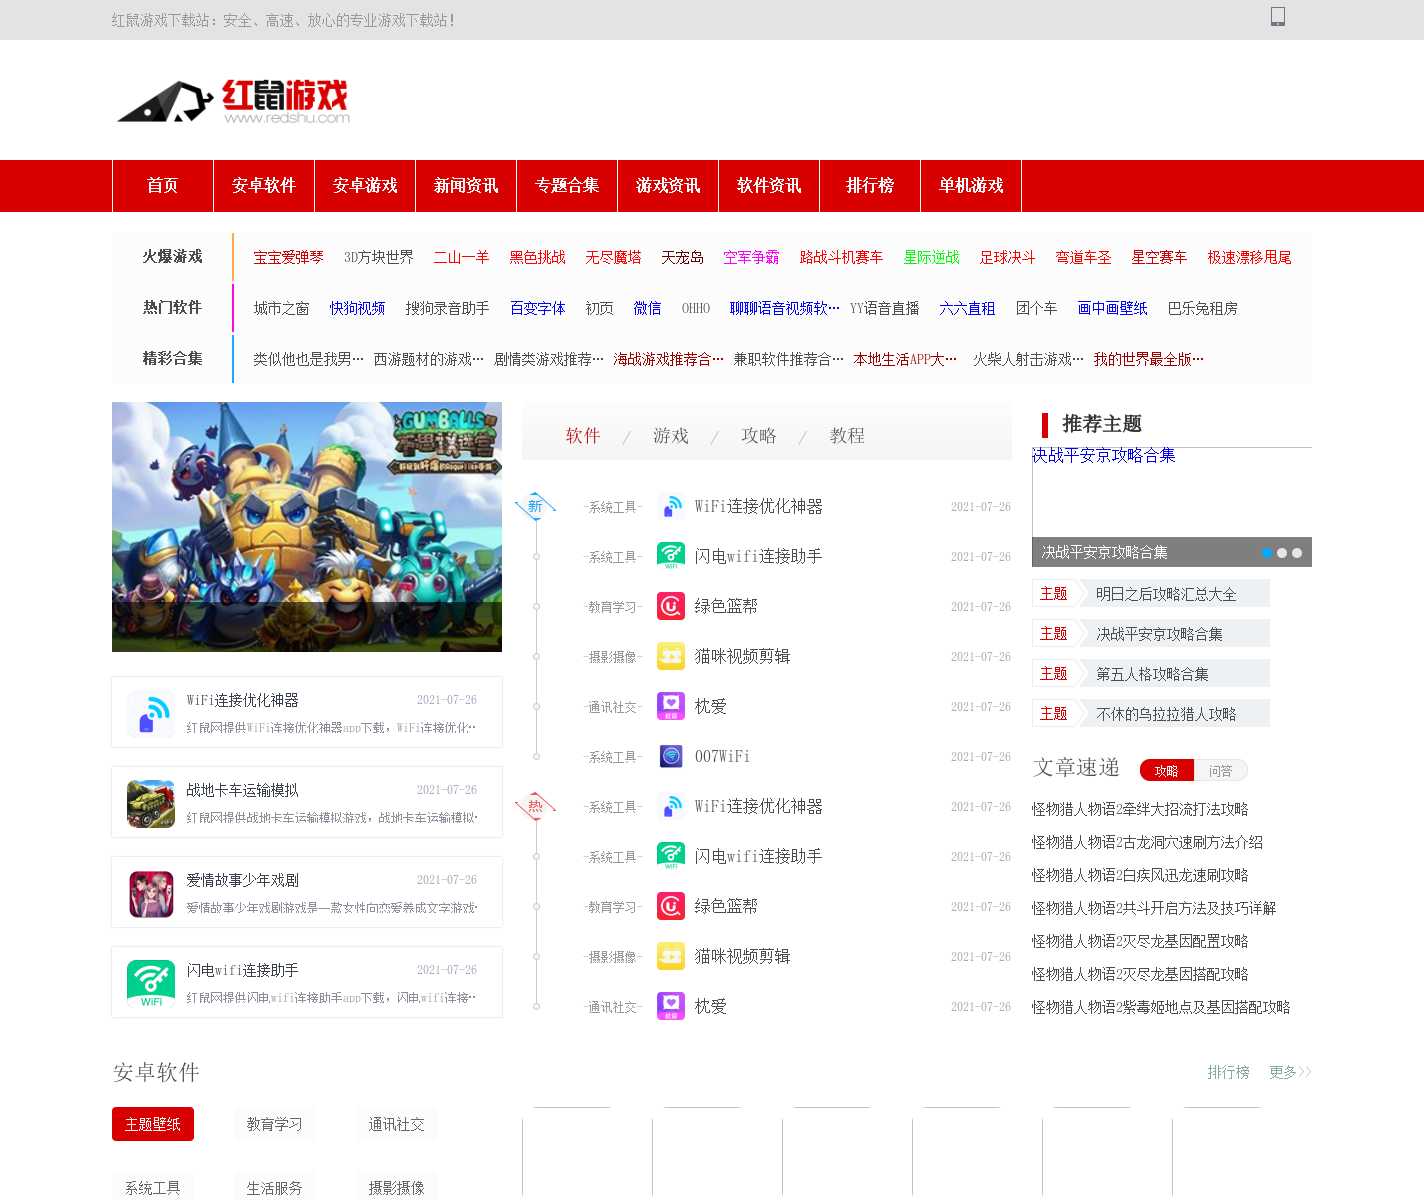Click the 战地卡车运输模拟 tank game icon
The height and width of the screenshot is (1200, 1424).
pos(151,804)
